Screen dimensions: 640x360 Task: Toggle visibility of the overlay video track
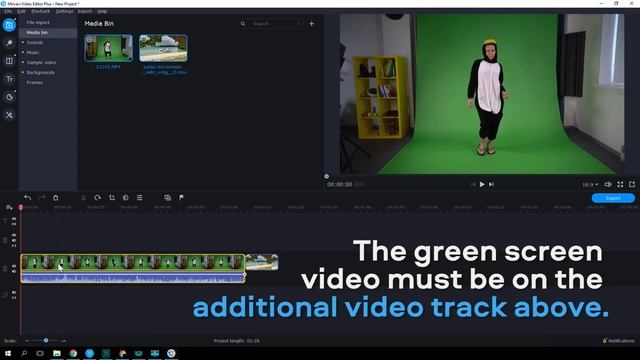pyautogui.click(x=14, y=236)
